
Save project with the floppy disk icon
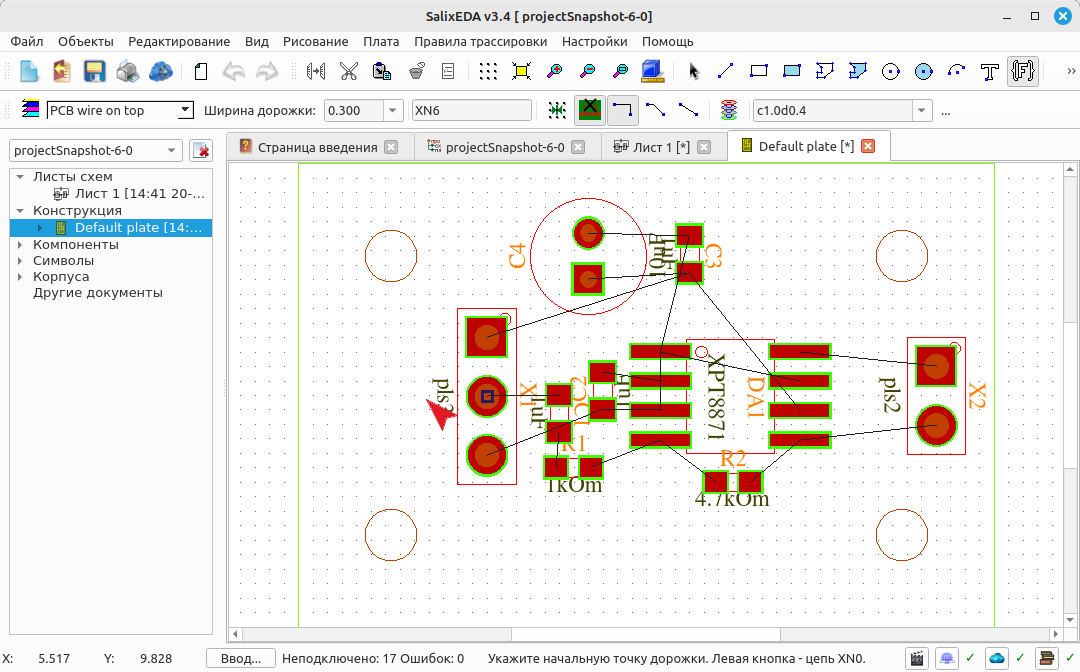click(94, 71)
